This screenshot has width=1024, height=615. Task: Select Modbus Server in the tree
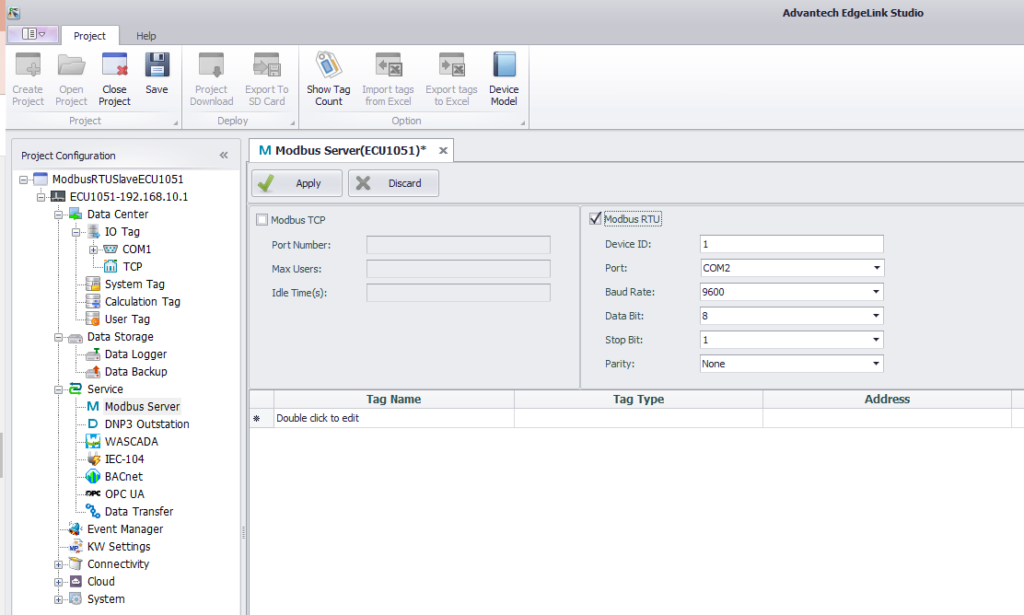[142, 407]
